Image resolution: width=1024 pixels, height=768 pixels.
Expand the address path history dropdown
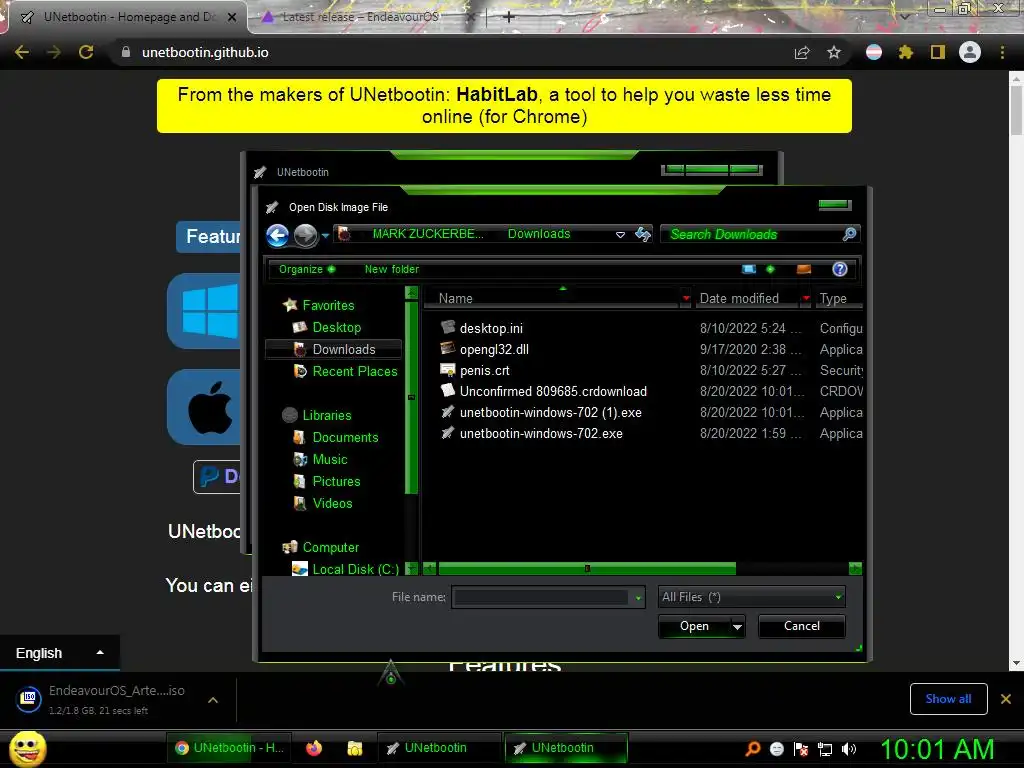point(620,234)
